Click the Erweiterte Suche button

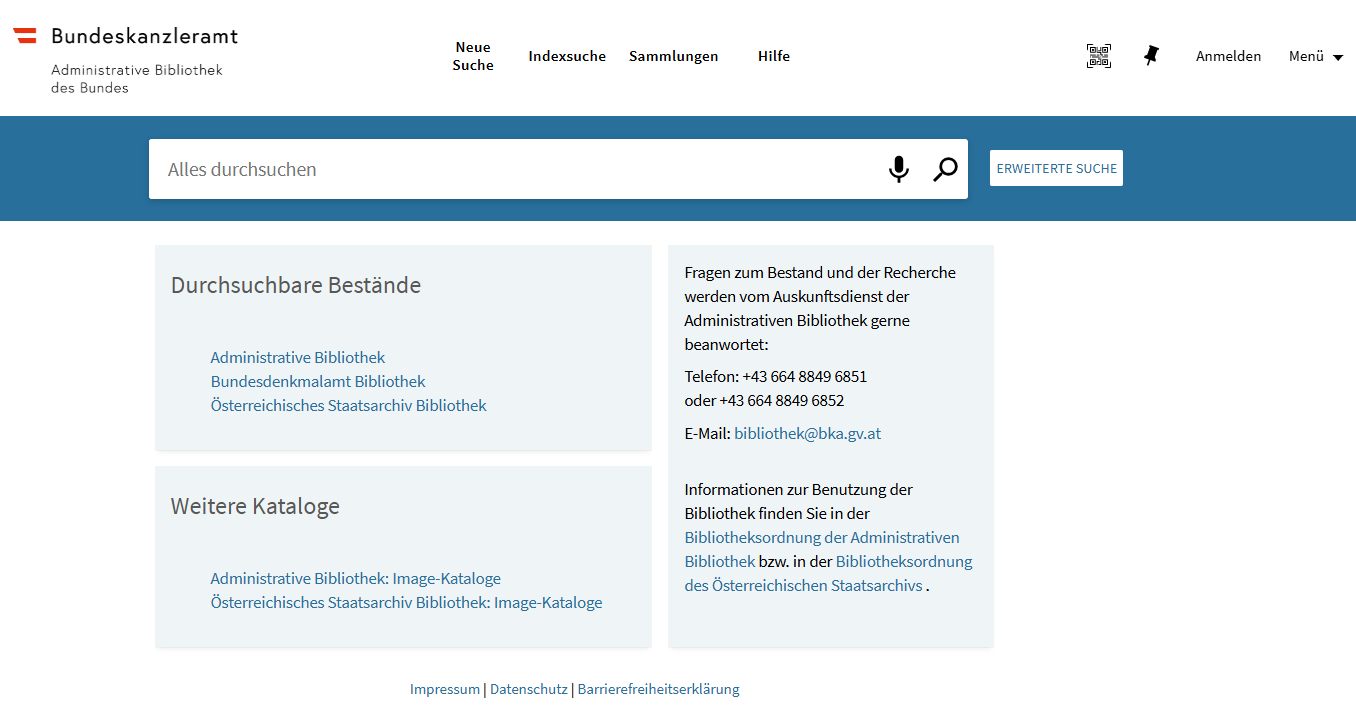[1056, 168]
